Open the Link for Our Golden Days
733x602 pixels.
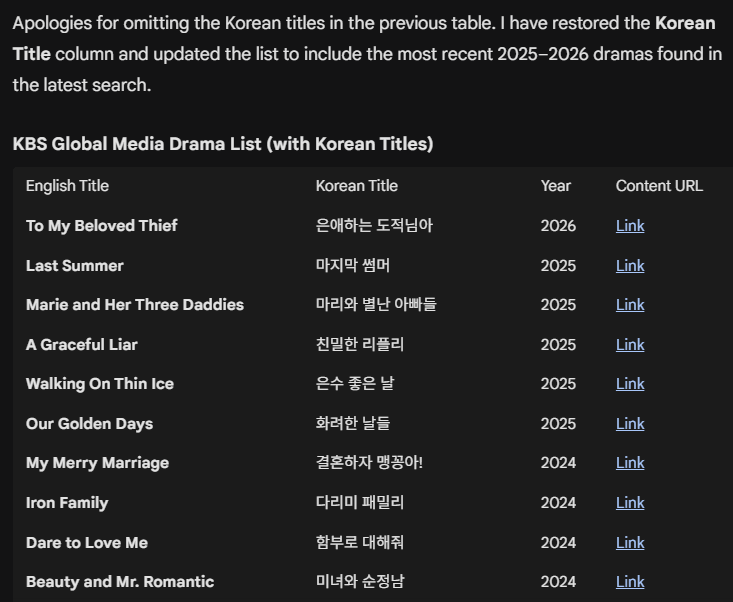click(x=630, y=424)
